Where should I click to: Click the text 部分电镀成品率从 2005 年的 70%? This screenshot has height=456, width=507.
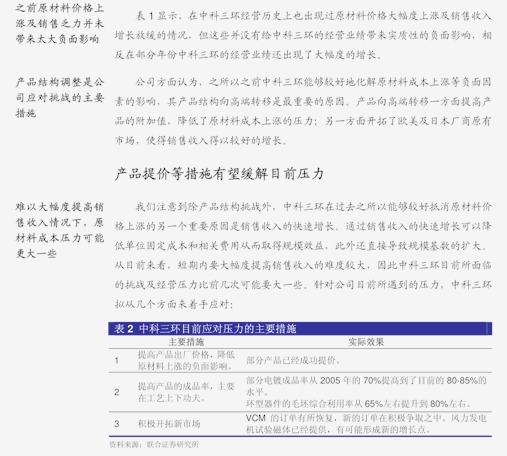pos(366,386)
